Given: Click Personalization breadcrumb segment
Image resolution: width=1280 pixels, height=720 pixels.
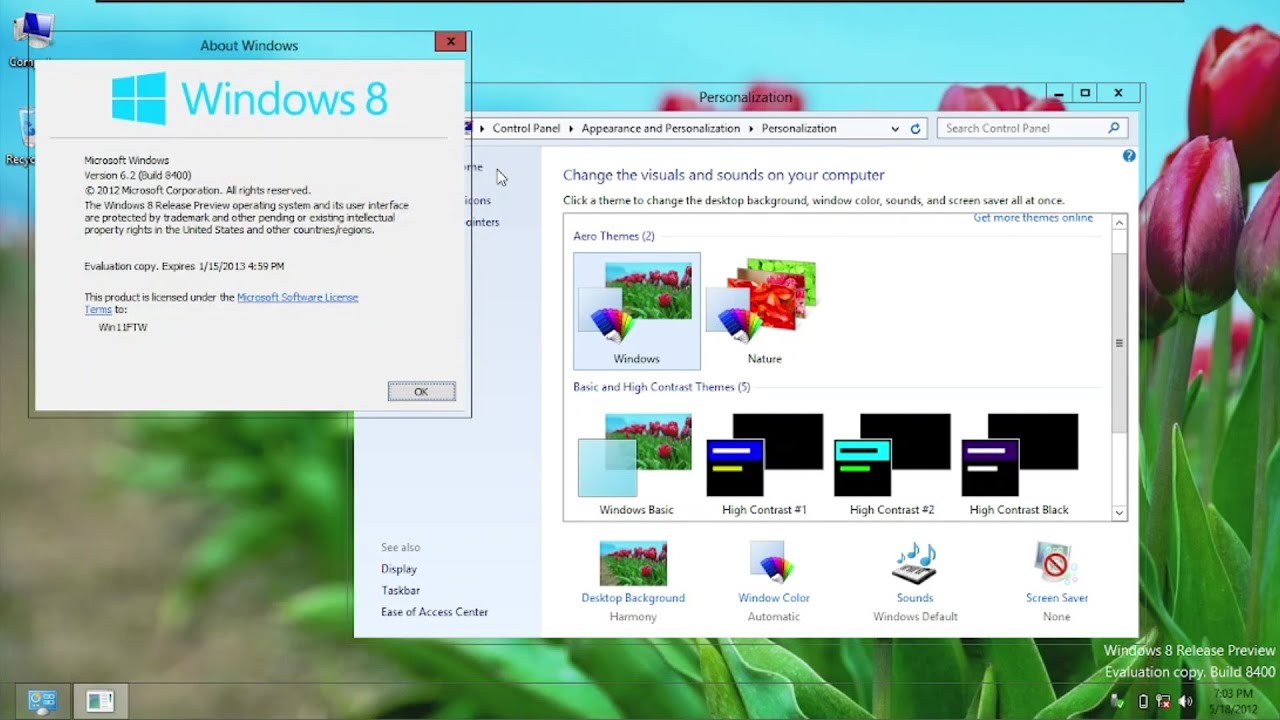Looking at the screenshot, I should [x=799, y=129].
